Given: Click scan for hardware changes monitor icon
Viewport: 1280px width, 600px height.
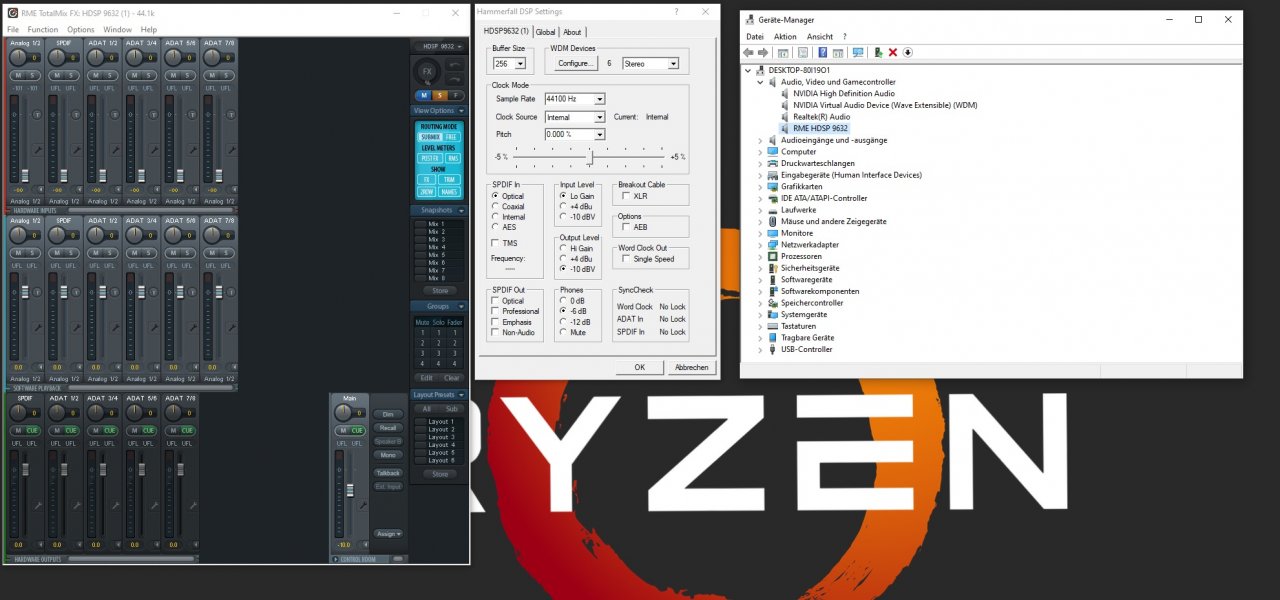Looking at the screenshot, I should click(x=858, y=52).
